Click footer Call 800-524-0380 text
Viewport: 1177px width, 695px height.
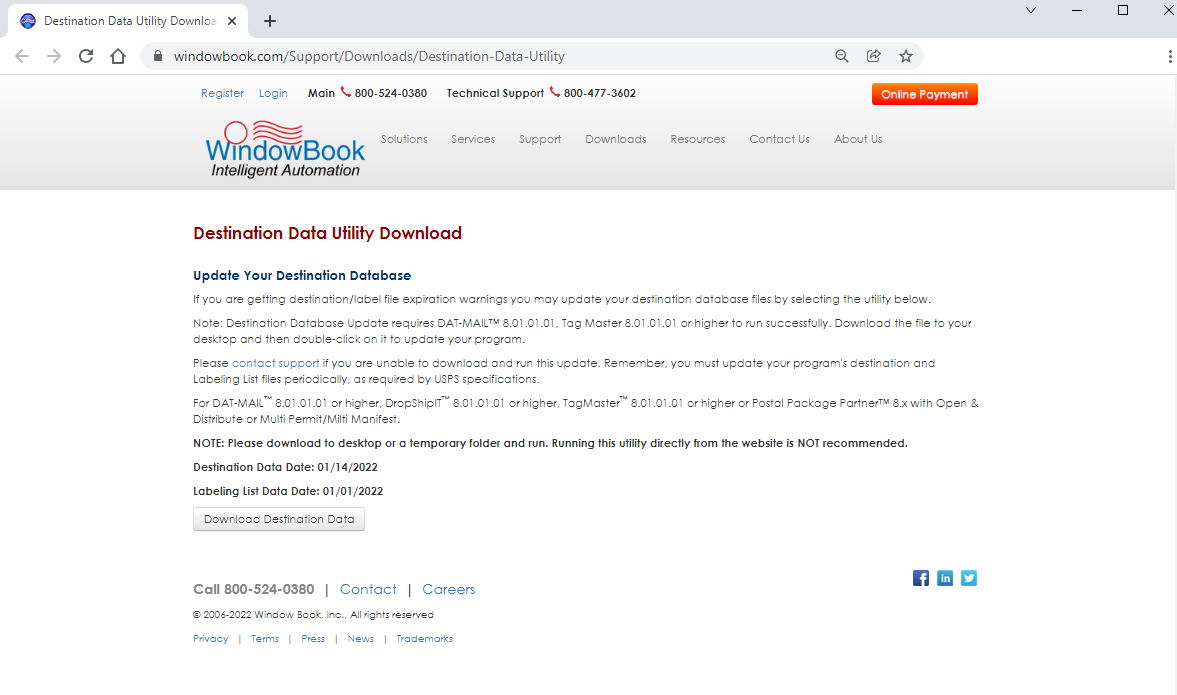(254, 589)
